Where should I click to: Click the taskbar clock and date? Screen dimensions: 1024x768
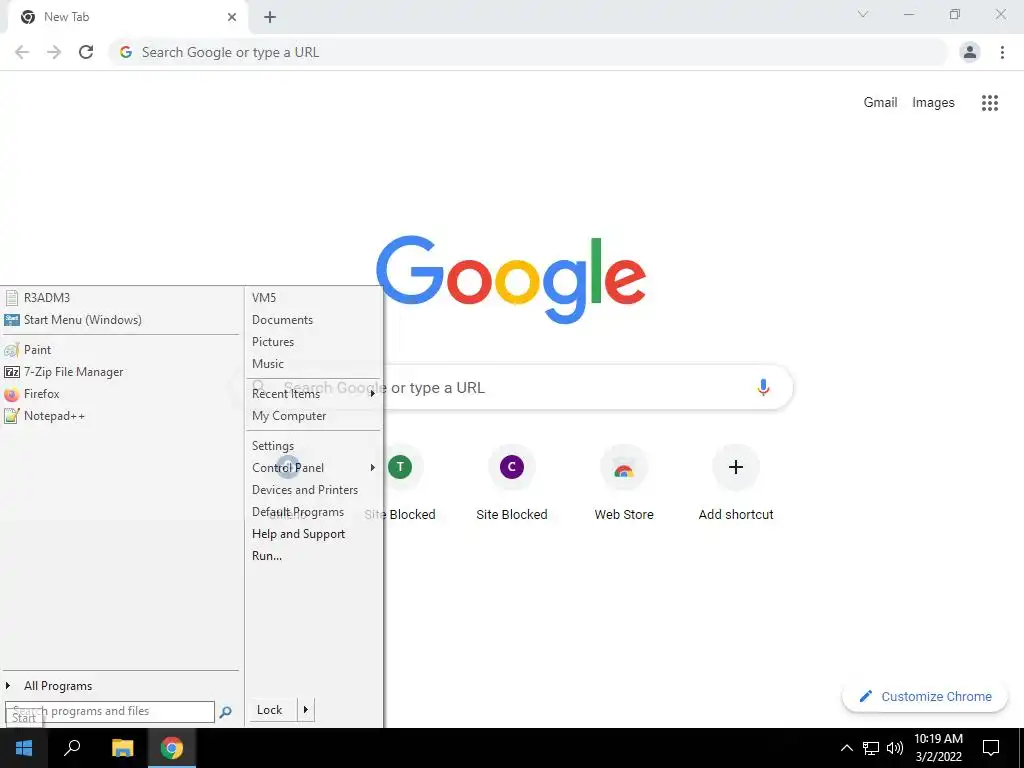[938, 748]
